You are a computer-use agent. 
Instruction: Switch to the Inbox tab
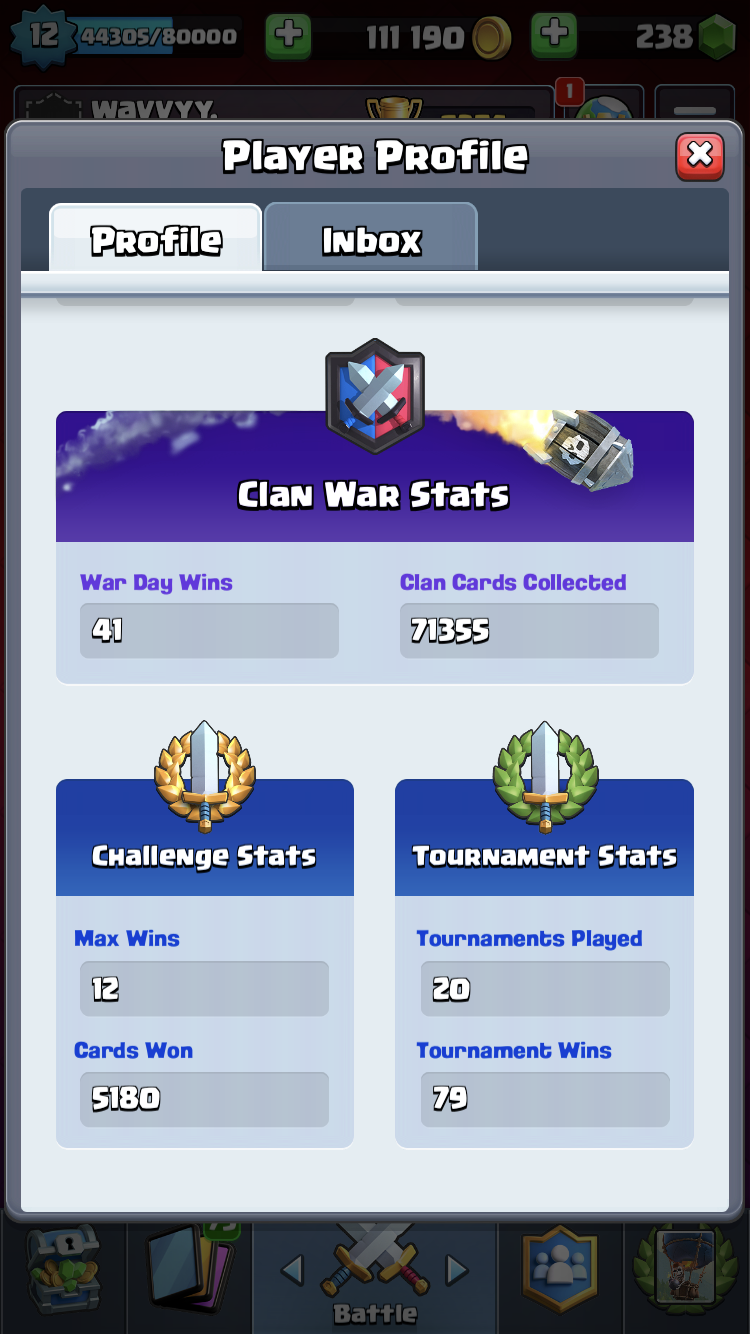coord(371,238)
